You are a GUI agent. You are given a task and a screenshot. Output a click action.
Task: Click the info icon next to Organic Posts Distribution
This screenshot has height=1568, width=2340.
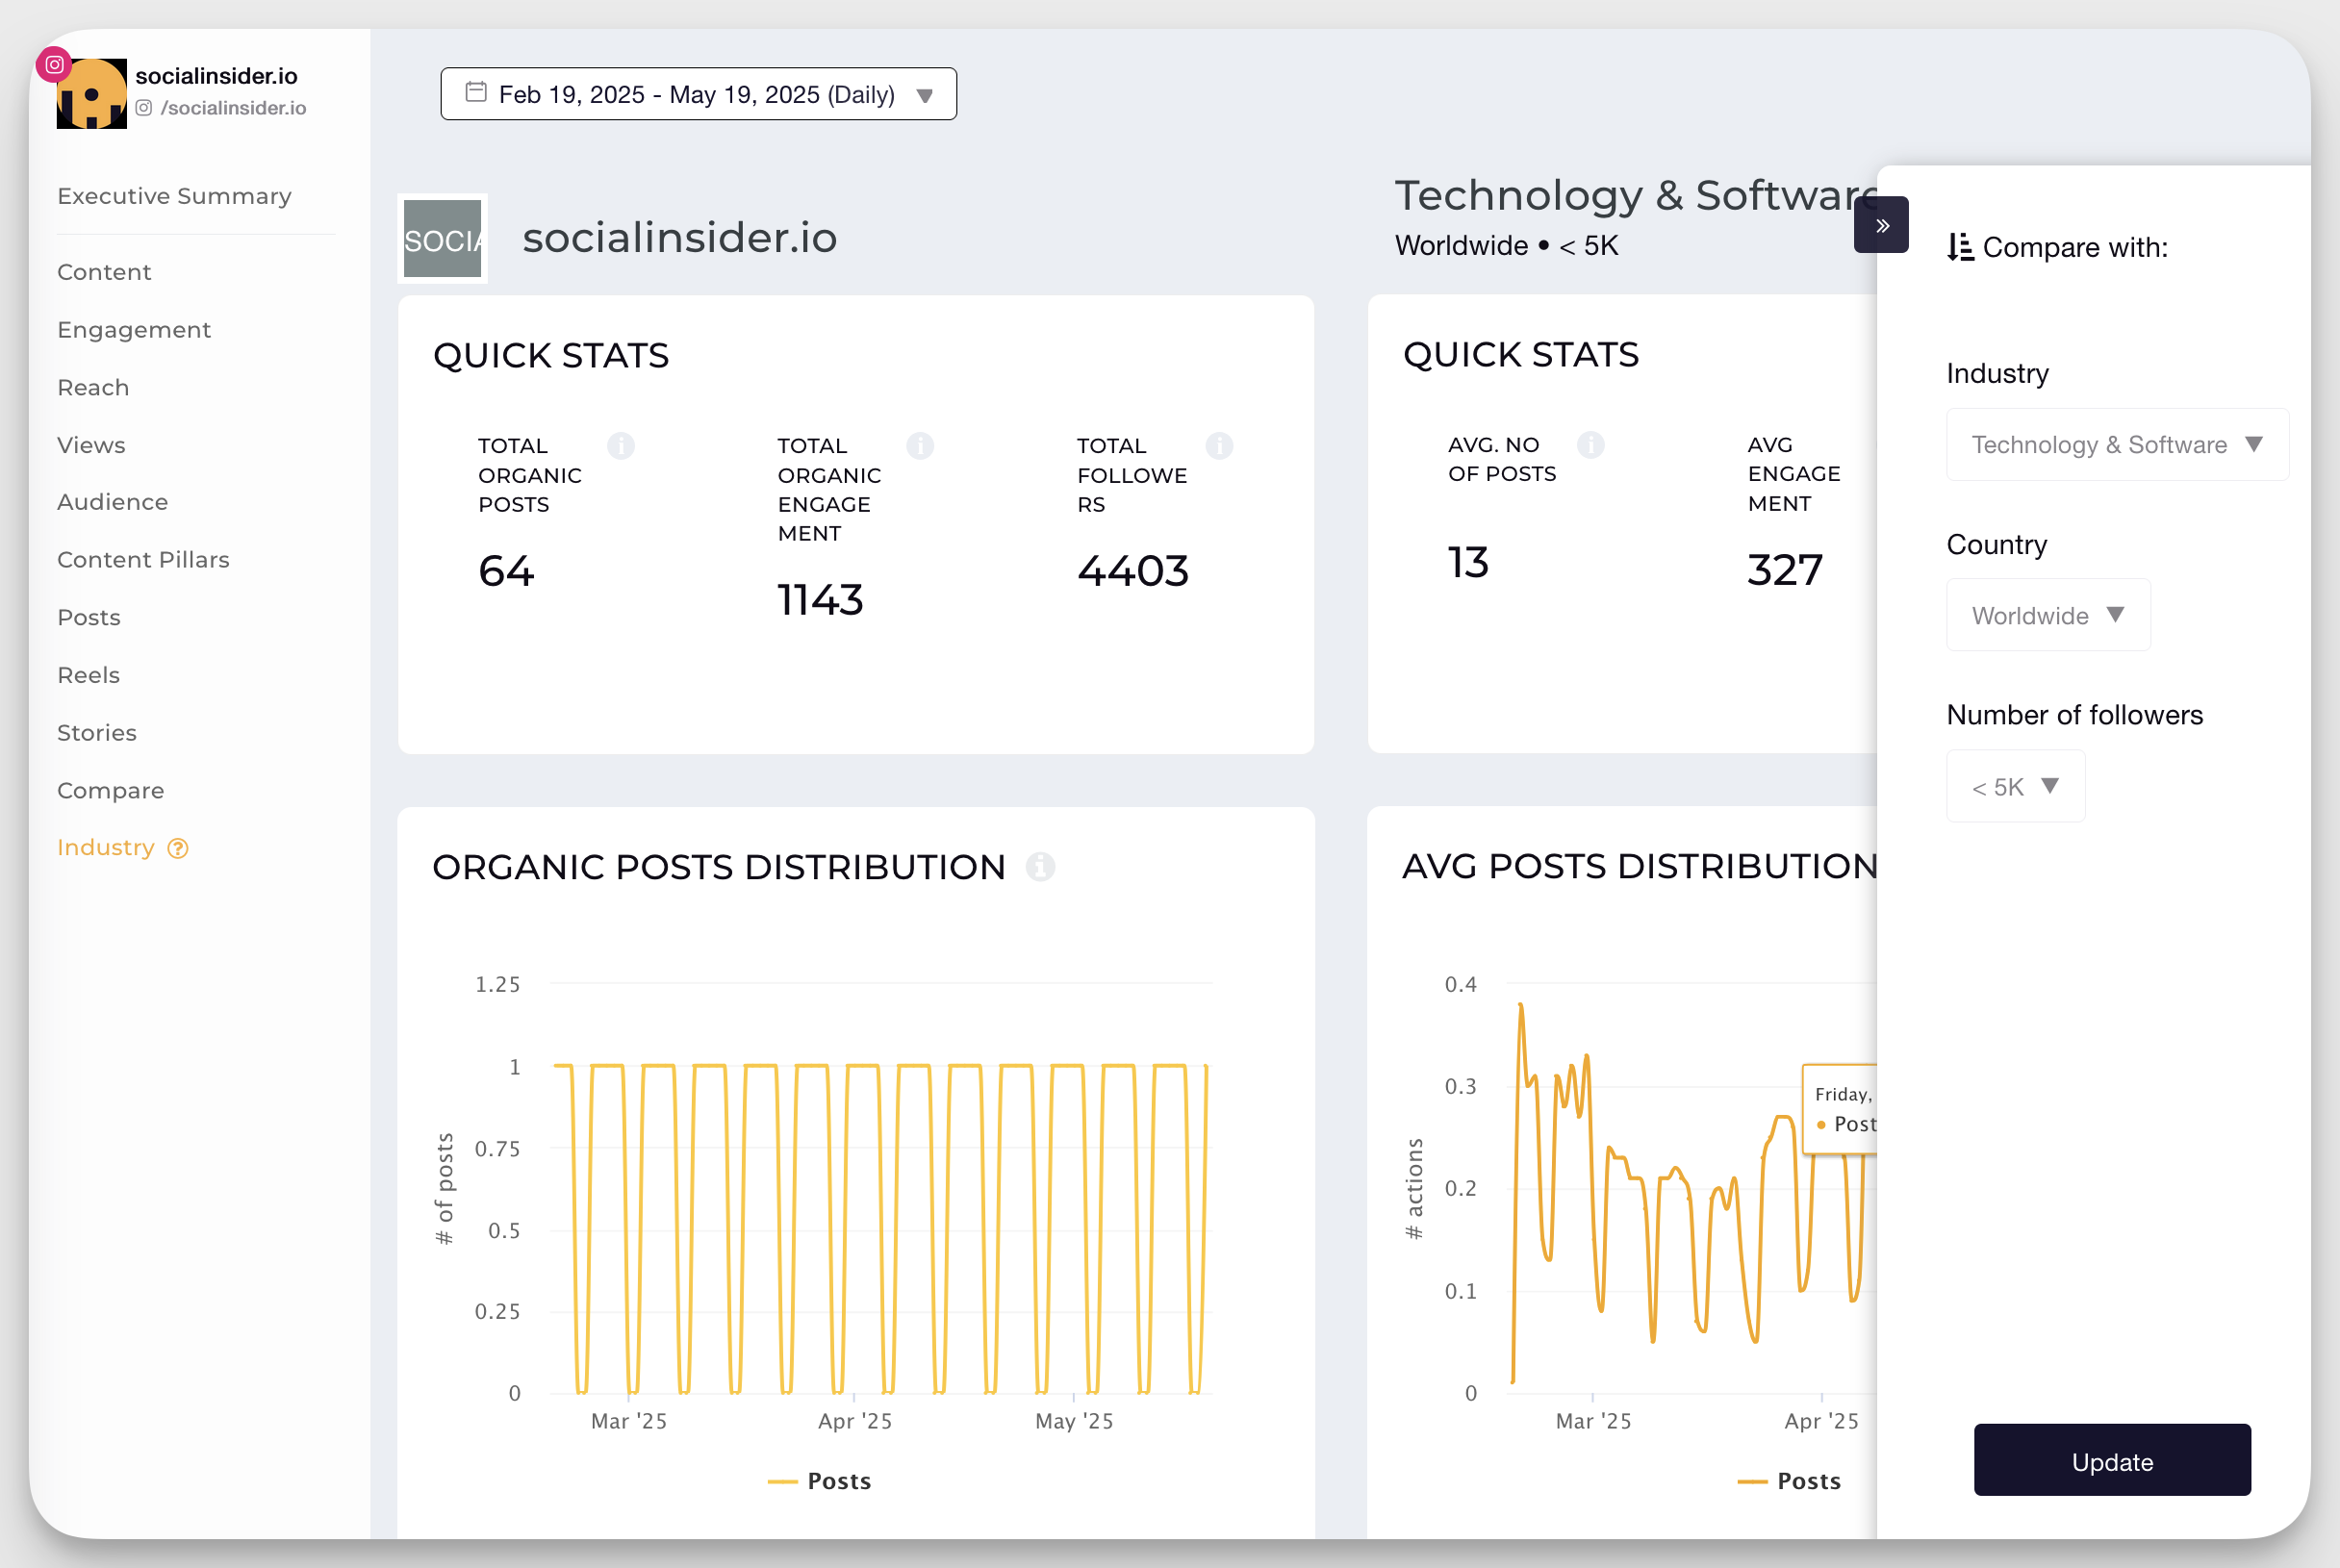tap(1042, 867)
